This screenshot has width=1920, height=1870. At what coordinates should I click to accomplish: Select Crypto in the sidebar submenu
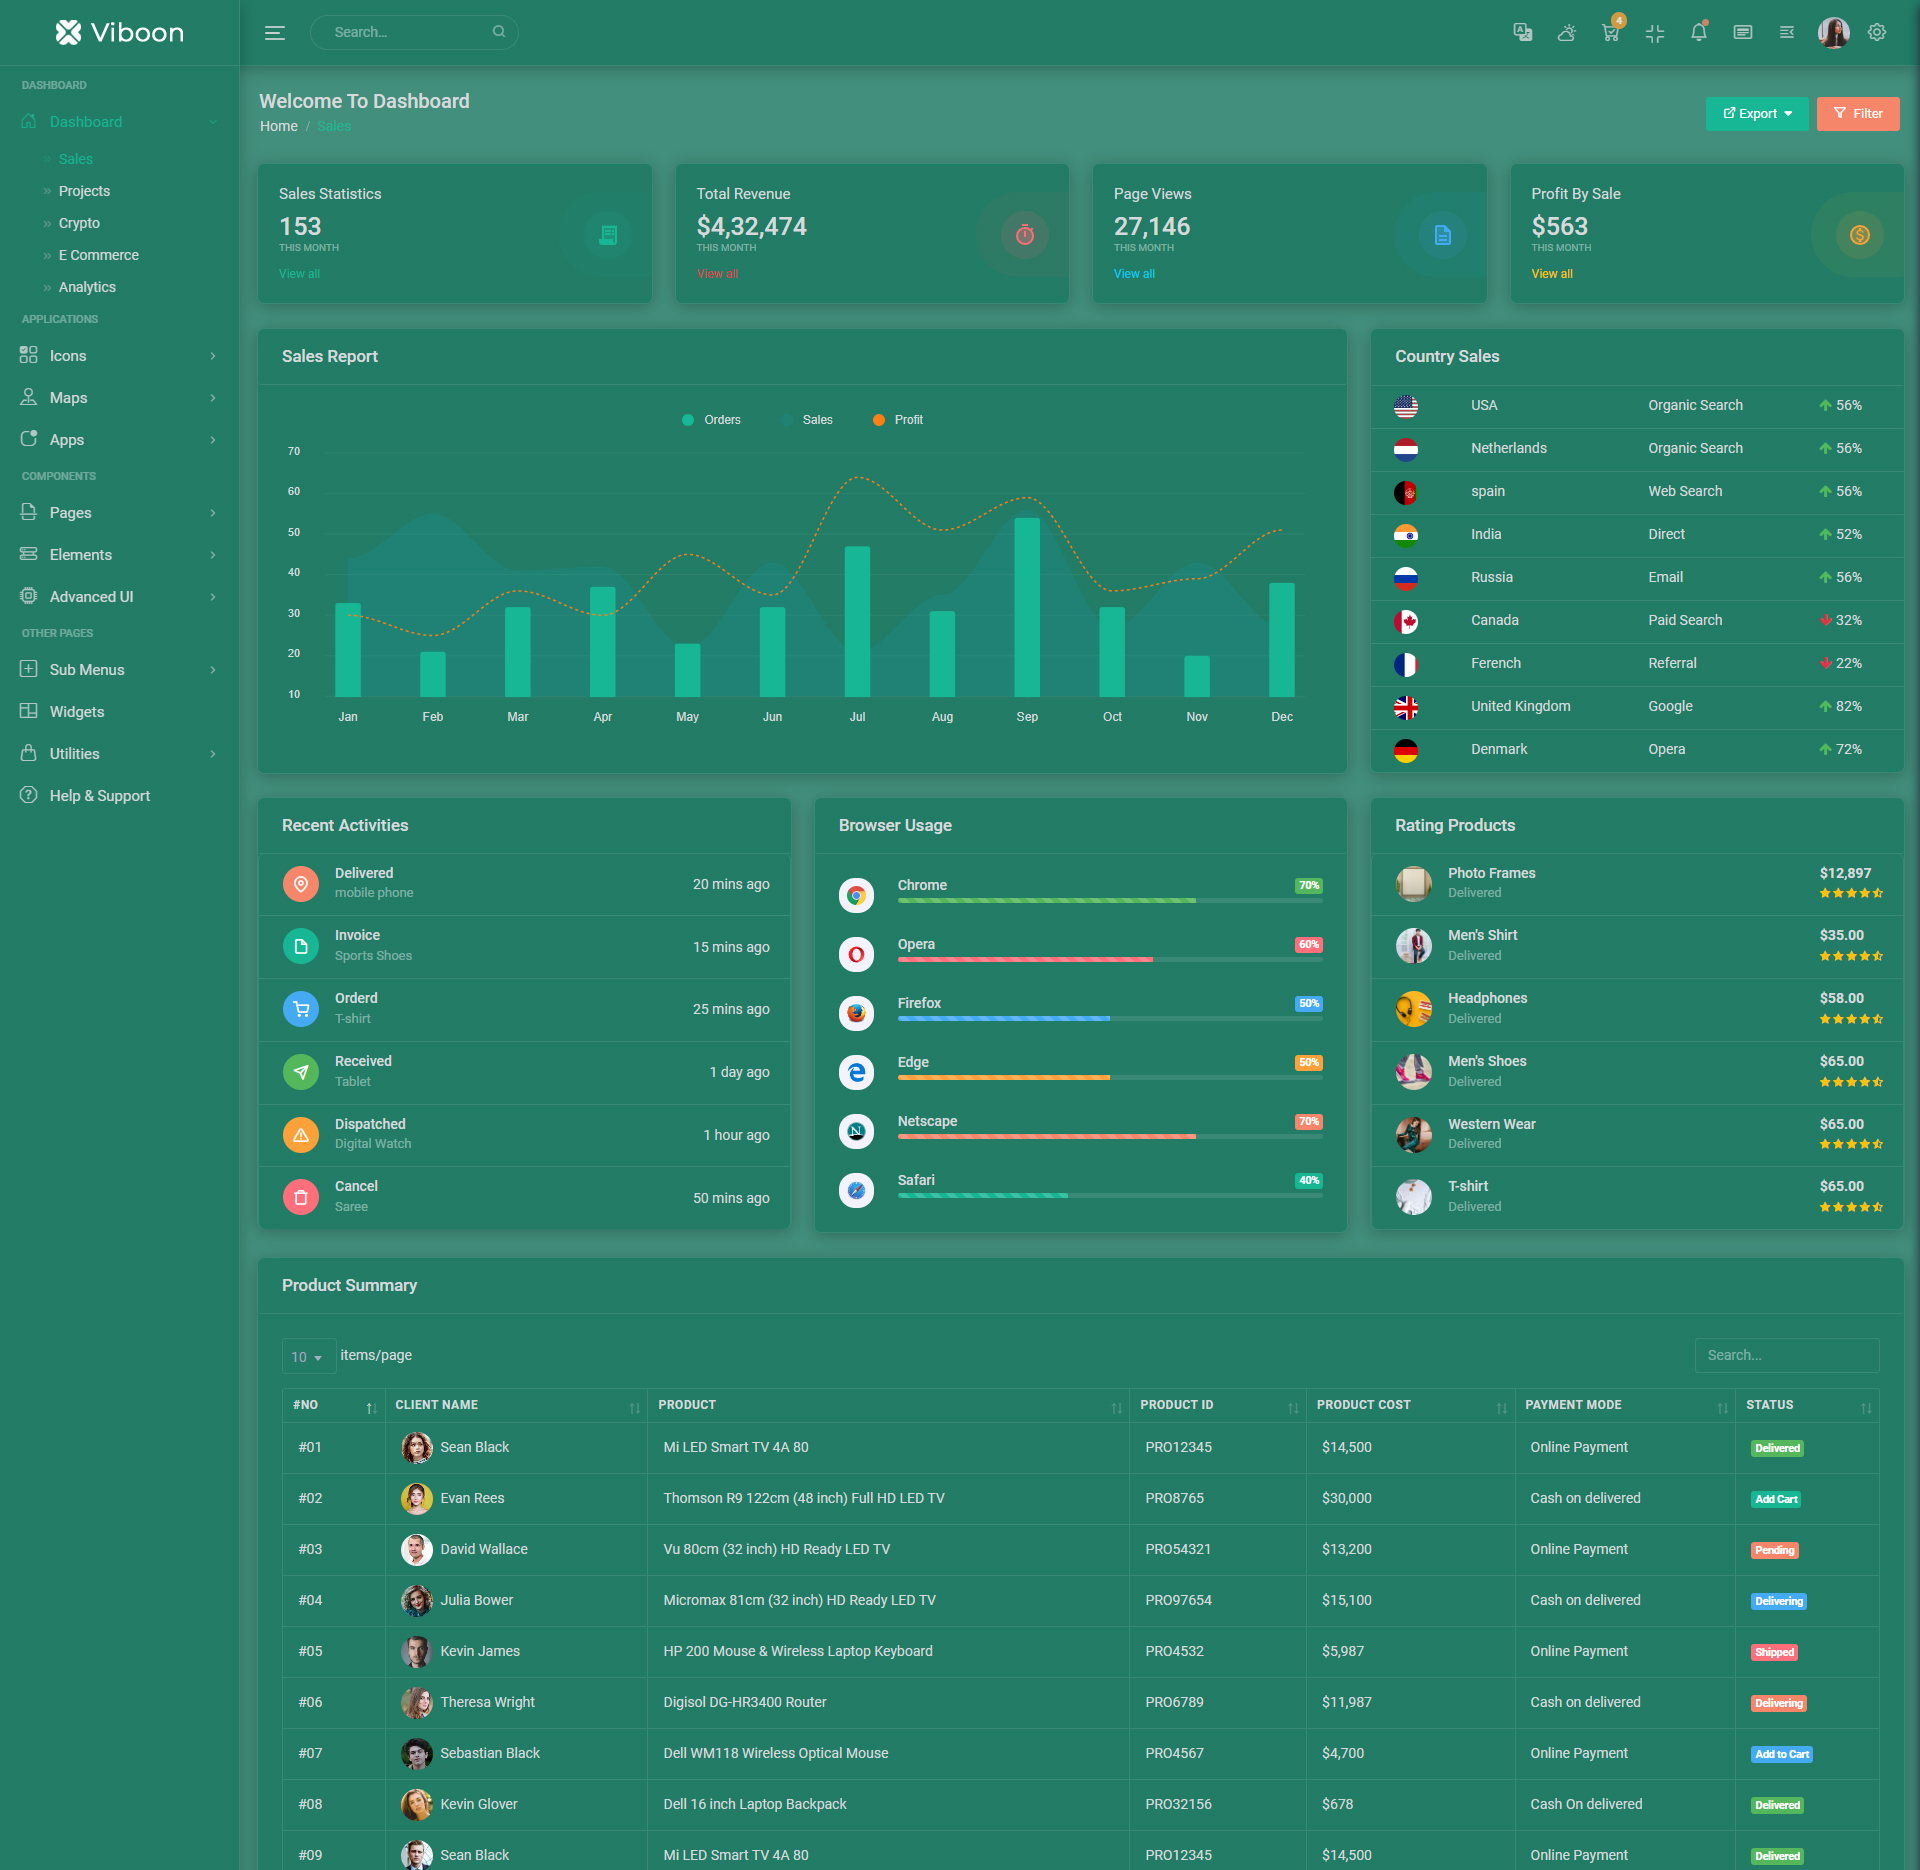[x=79, y=223]
